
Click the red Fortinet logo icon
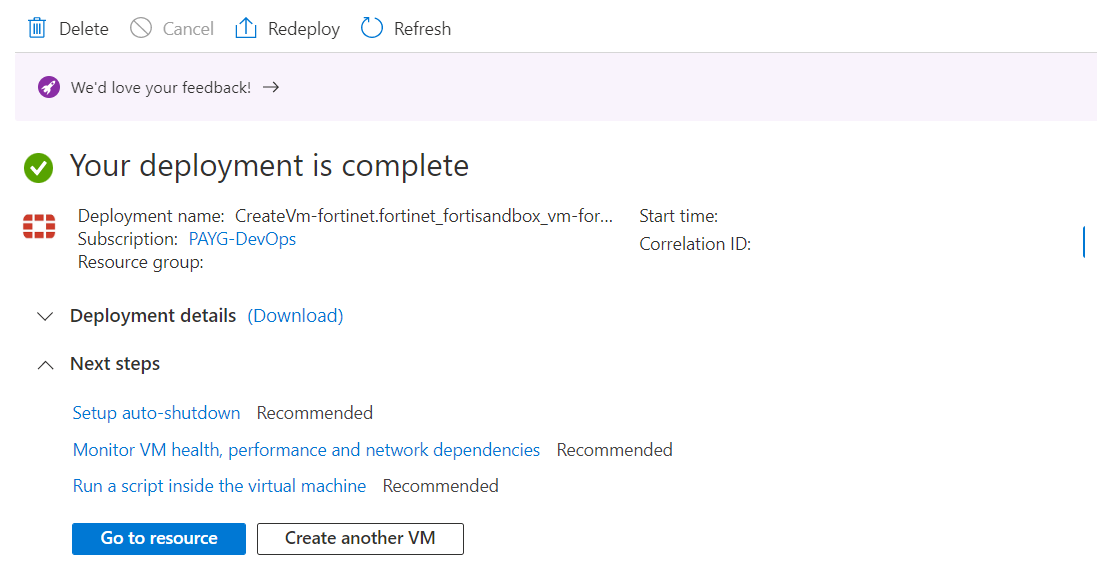point(39,227)
